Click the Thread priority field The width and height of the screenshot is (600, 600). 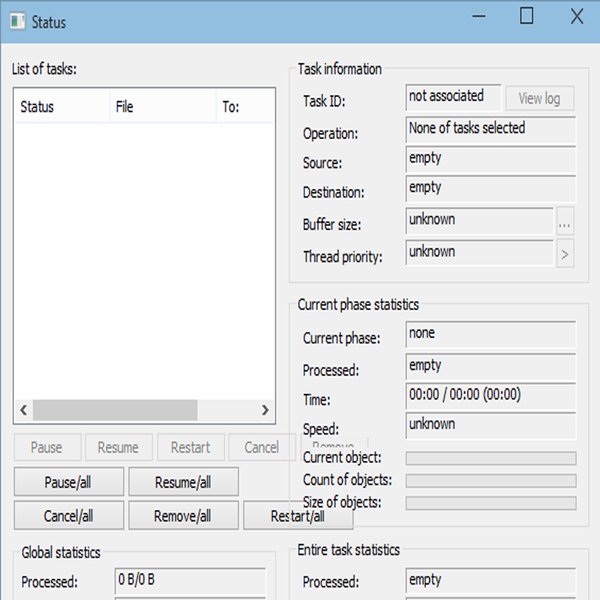click(x=479, y=253)
